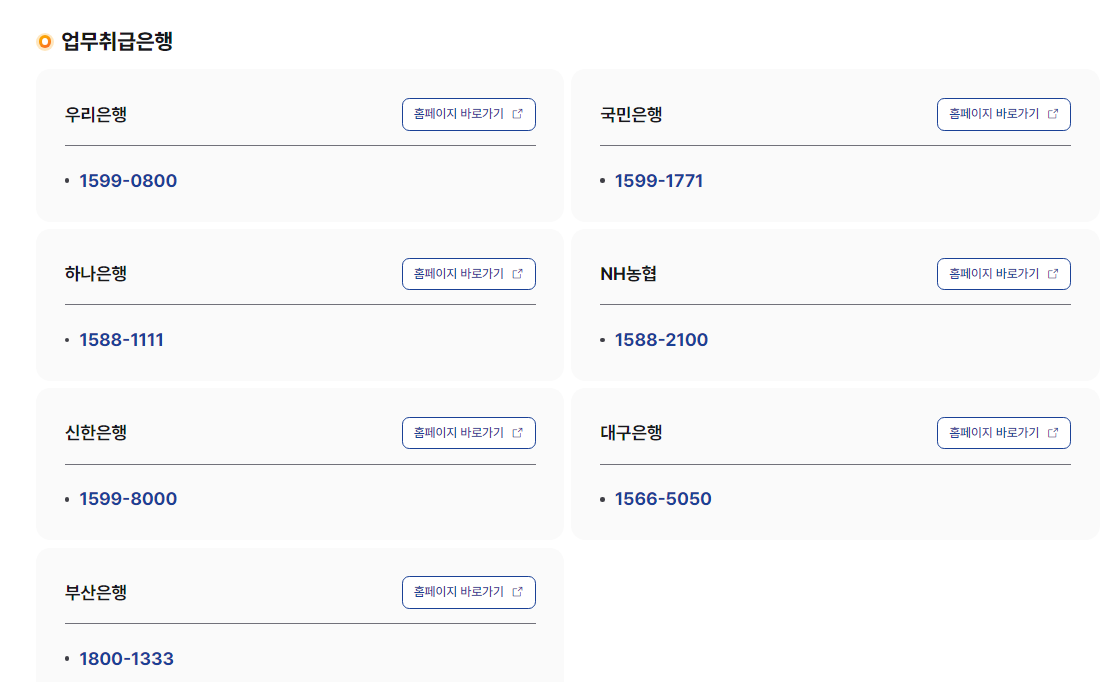
Task: Click the external link icon in 하나은행 button
Action: [x=517, y=273]
